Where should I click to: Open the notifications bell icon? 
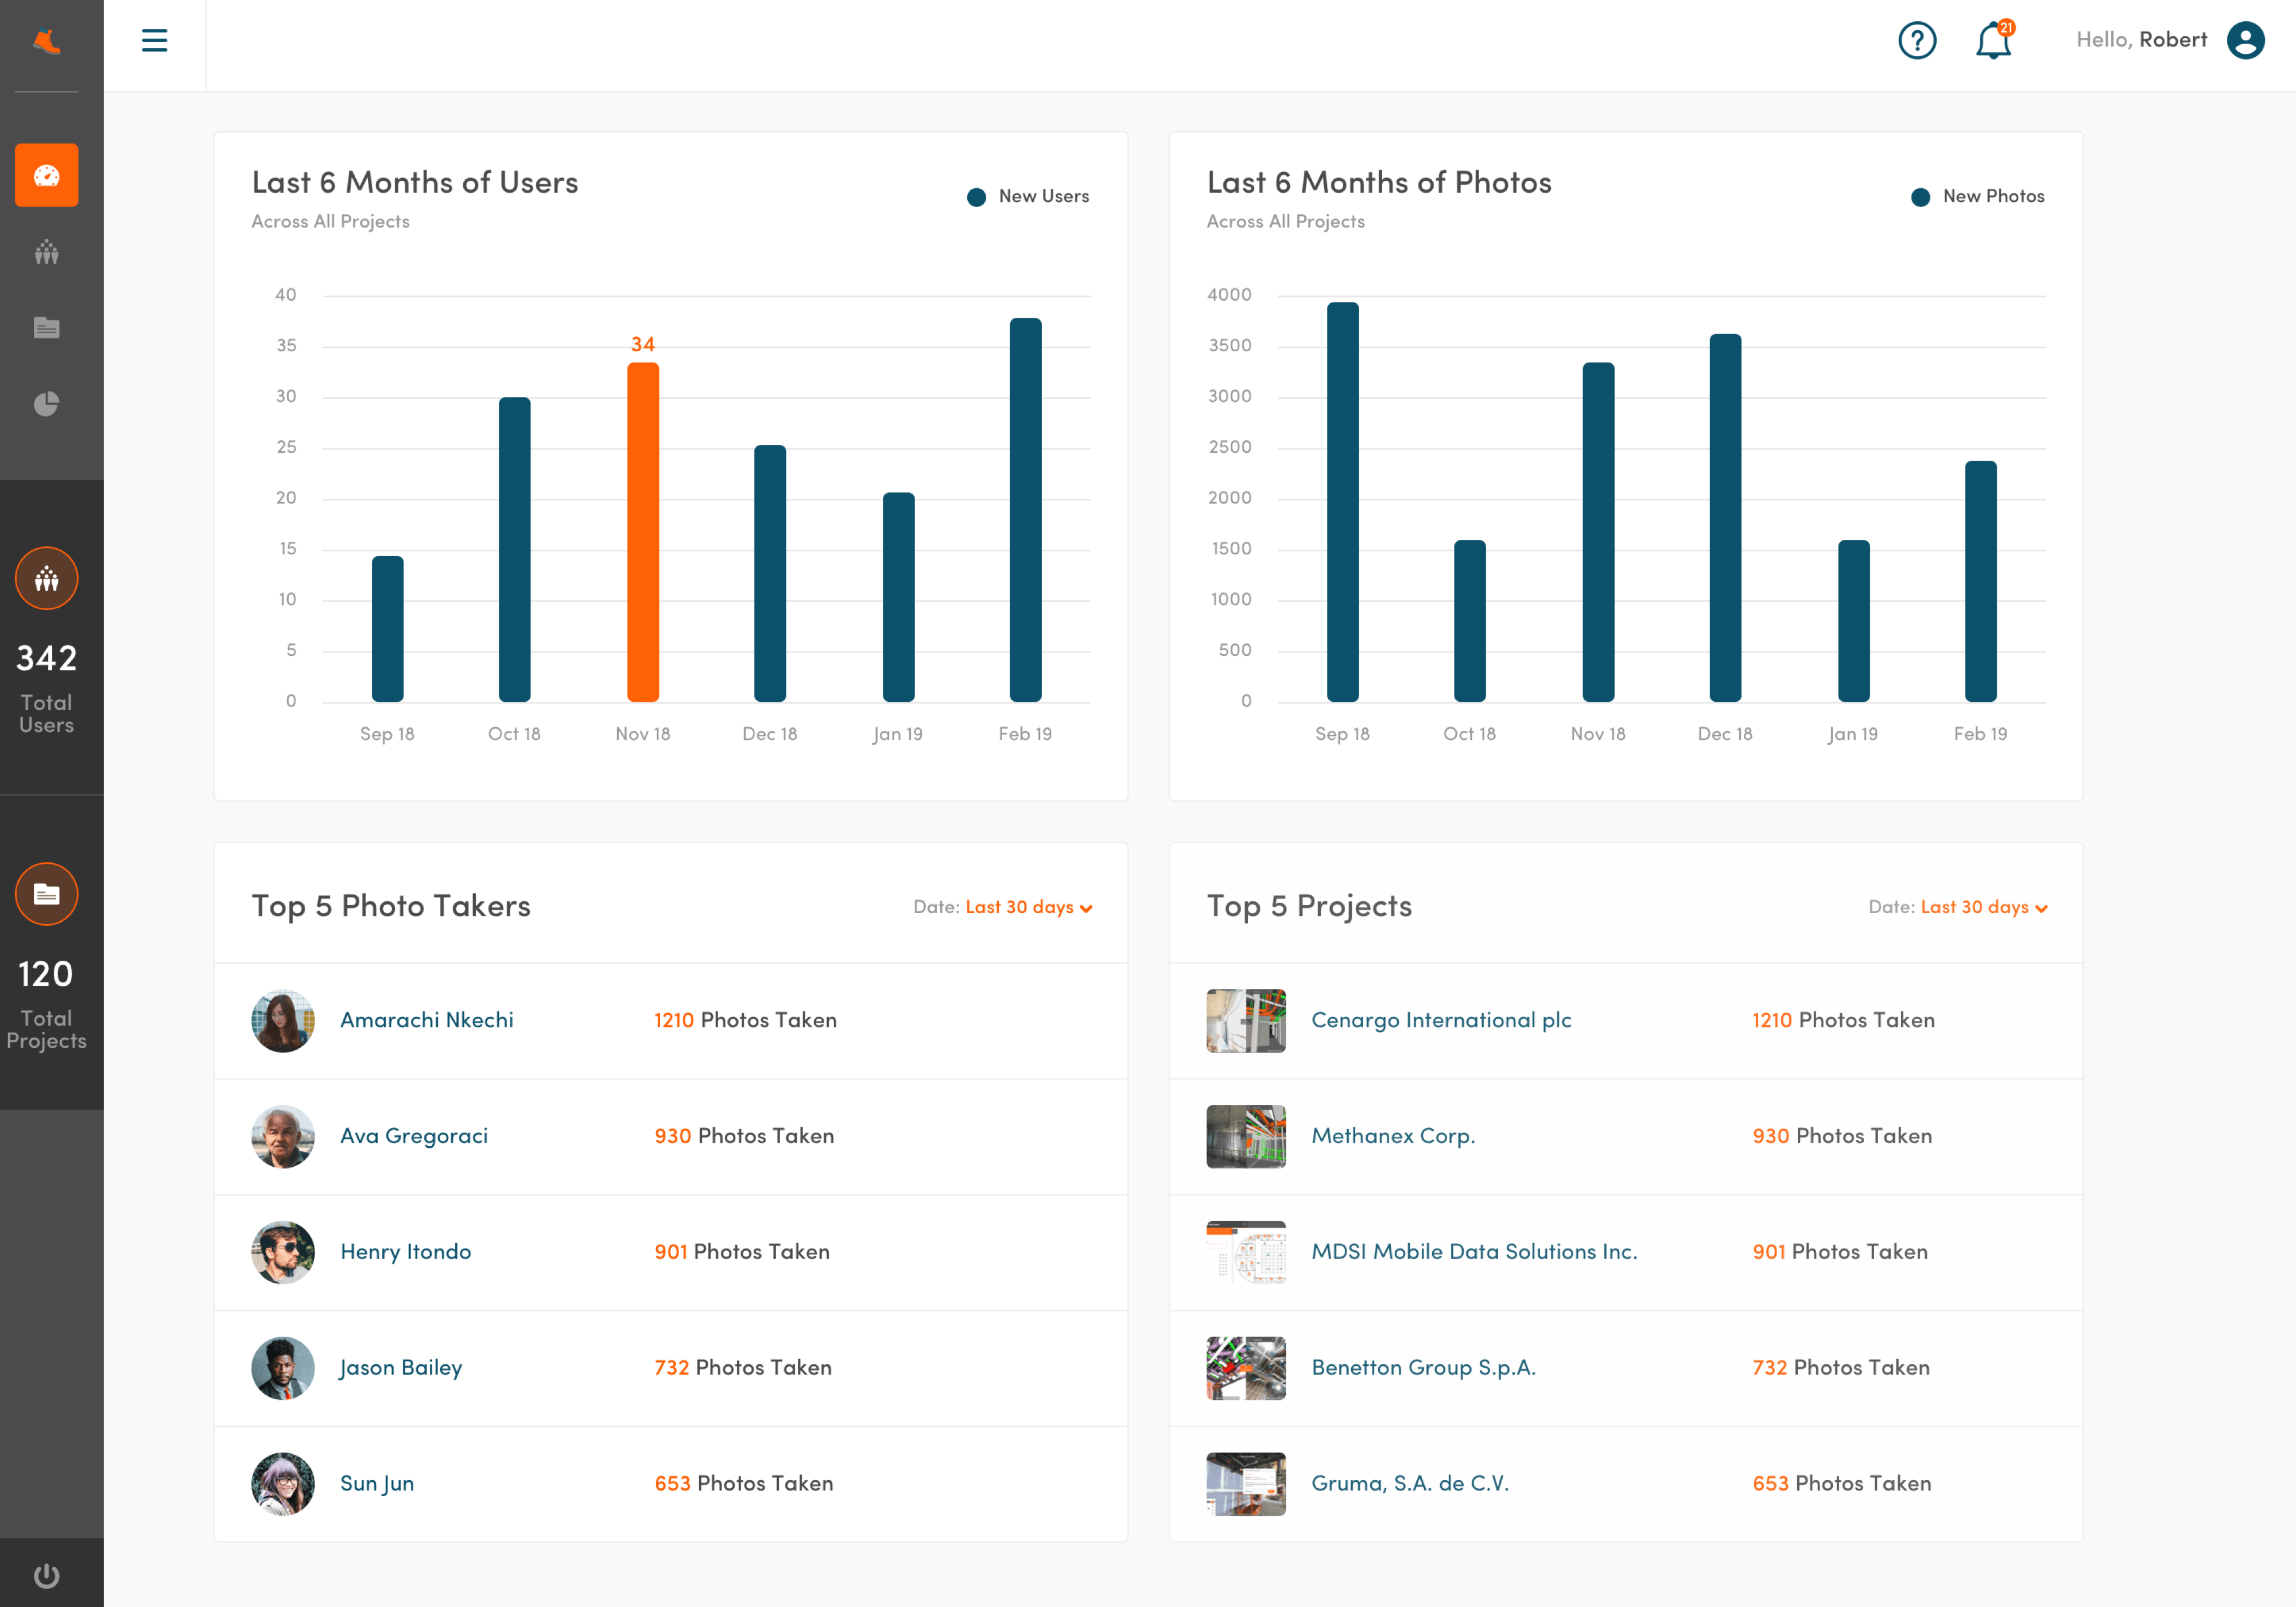coord(1993,41)
